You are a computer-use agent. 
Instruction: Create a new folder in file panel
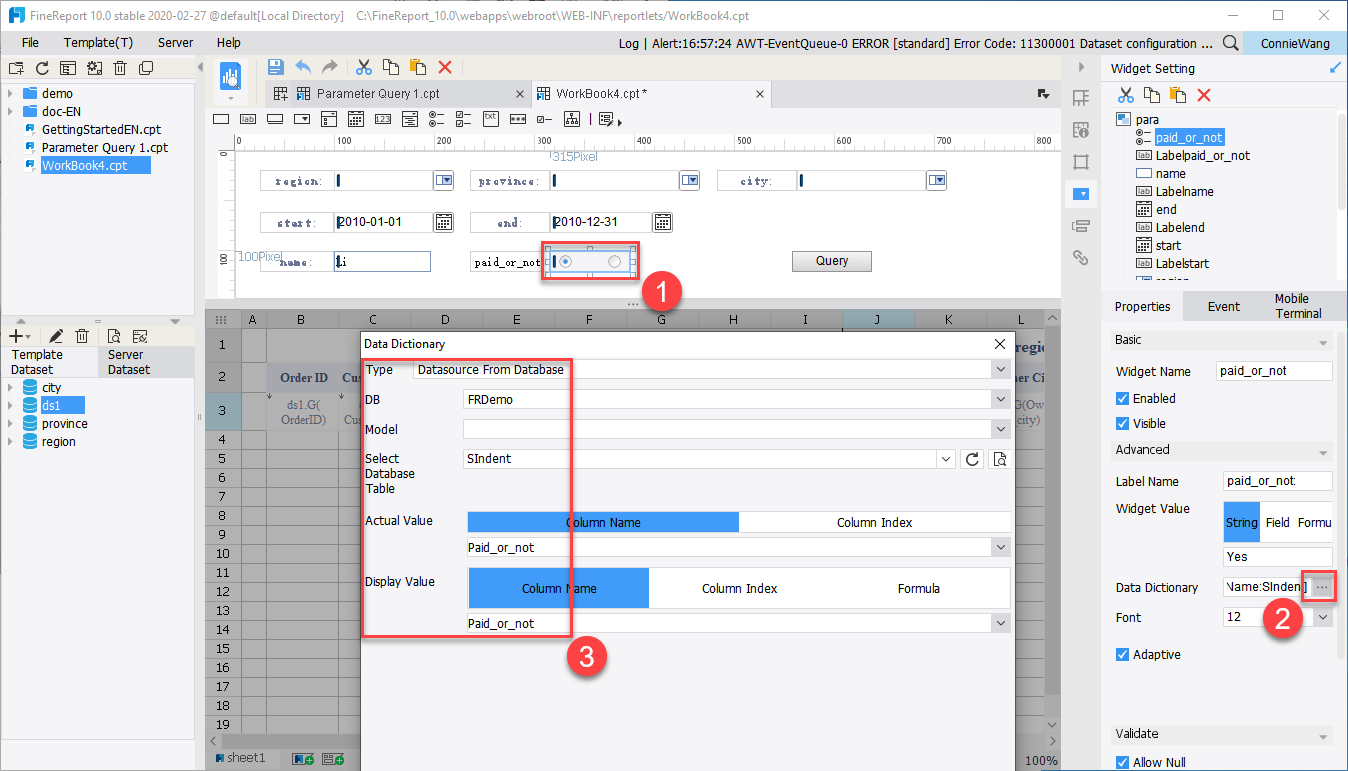16,68
